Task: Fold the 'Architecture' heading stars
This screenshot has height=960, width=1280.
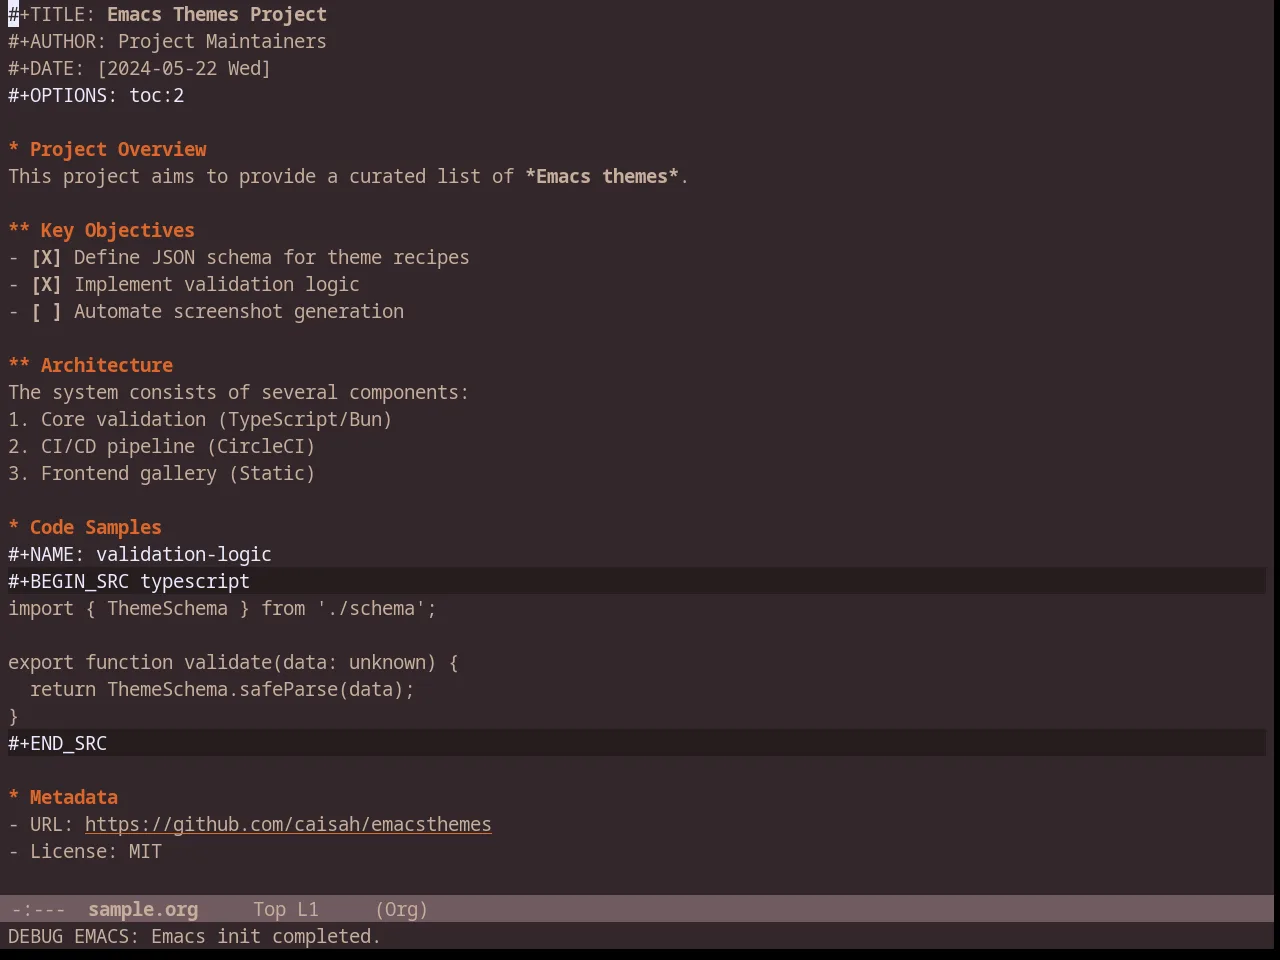Action: pos(19,365)
